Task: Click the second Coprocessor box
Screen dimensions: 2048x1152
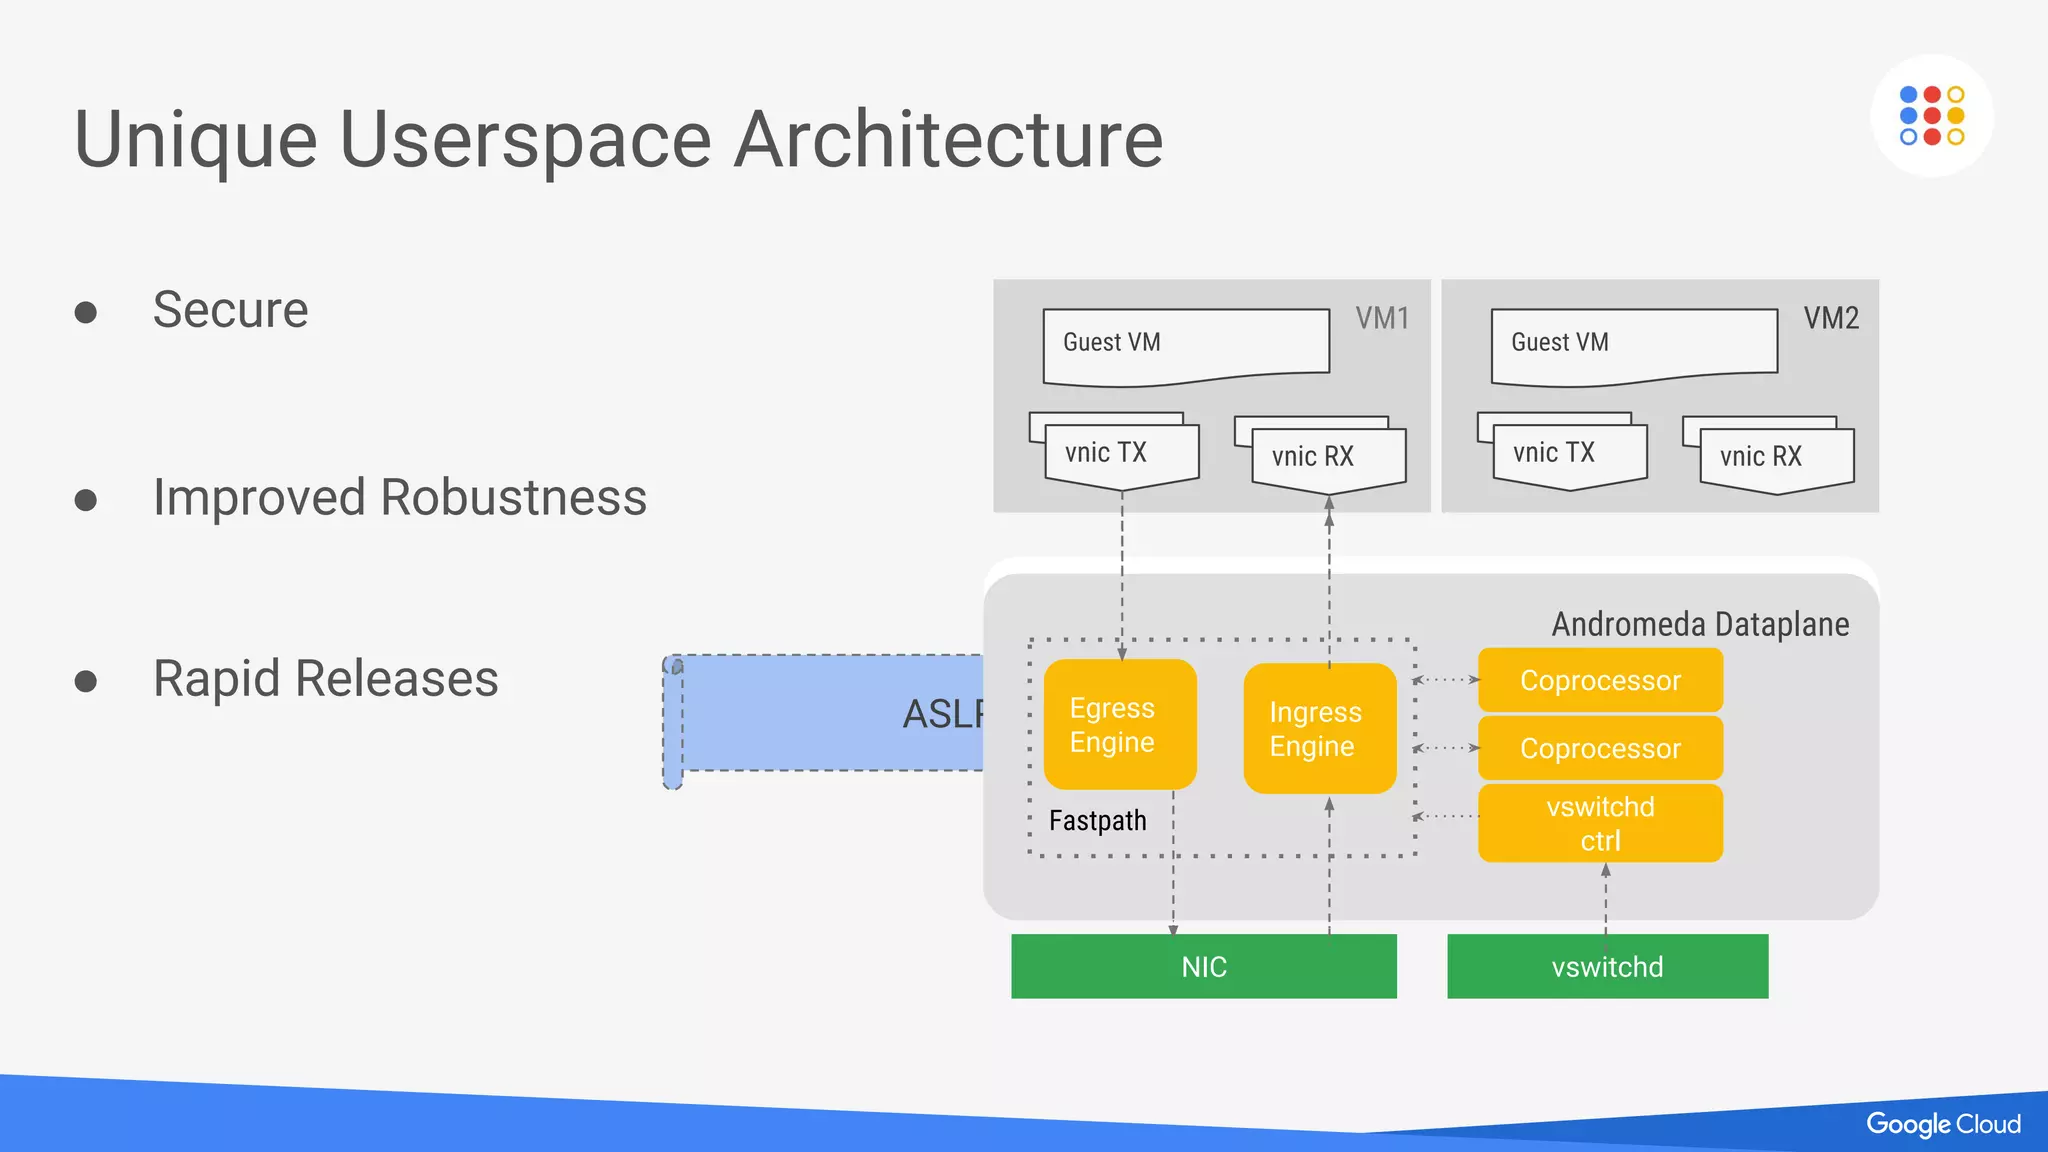Action: (1599, 748)
